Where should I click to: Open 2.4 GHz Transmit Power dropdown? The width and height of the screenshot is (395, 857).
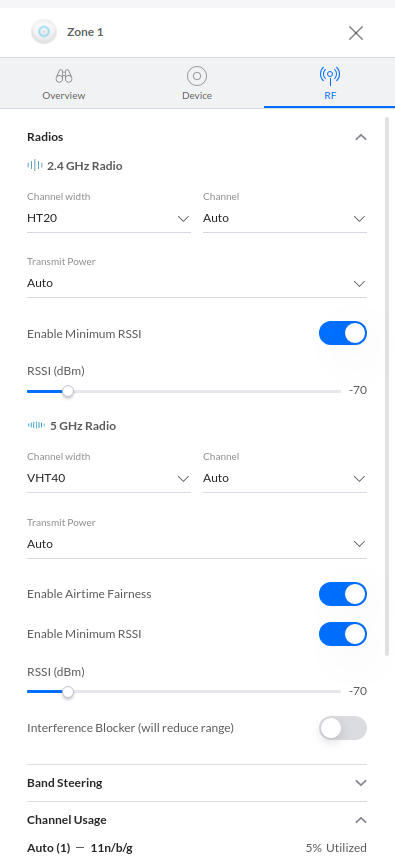pyautogui.click(x=197, y=283)
